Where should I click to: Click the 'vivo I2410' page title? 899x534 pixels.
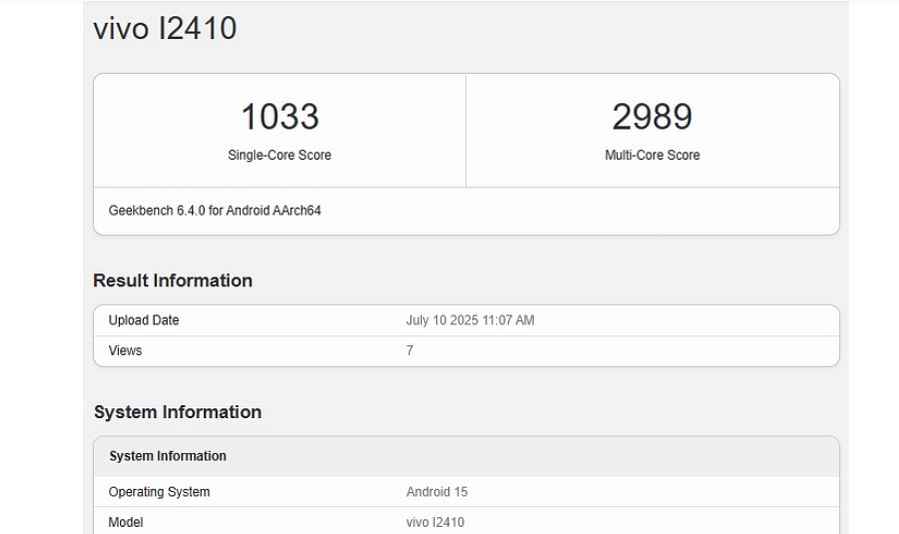pos(165,28)
